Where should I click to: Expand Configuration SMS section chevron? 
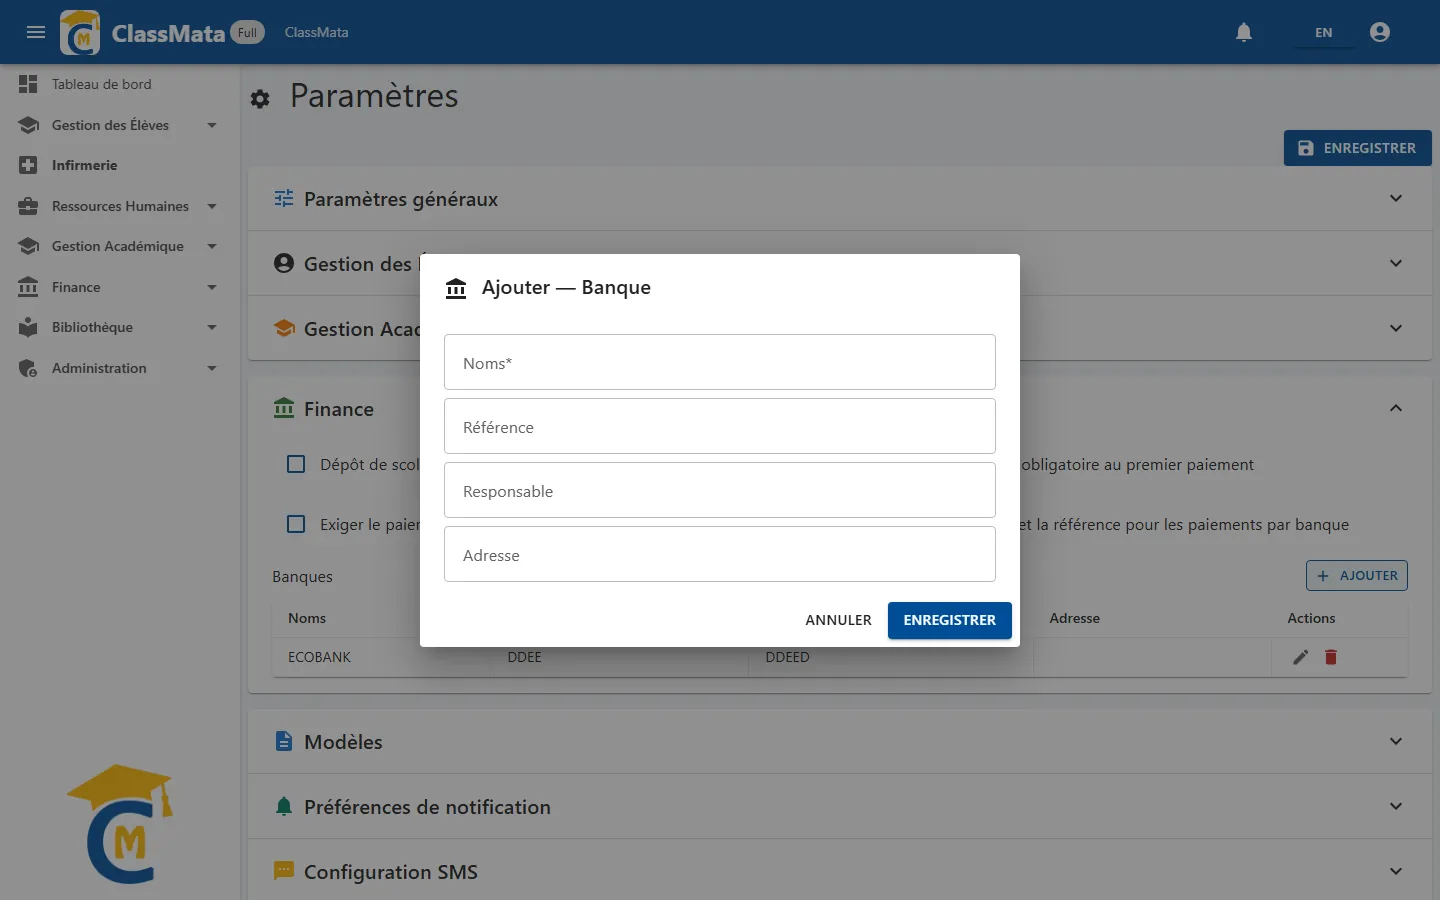click(x=1396, y=871)
